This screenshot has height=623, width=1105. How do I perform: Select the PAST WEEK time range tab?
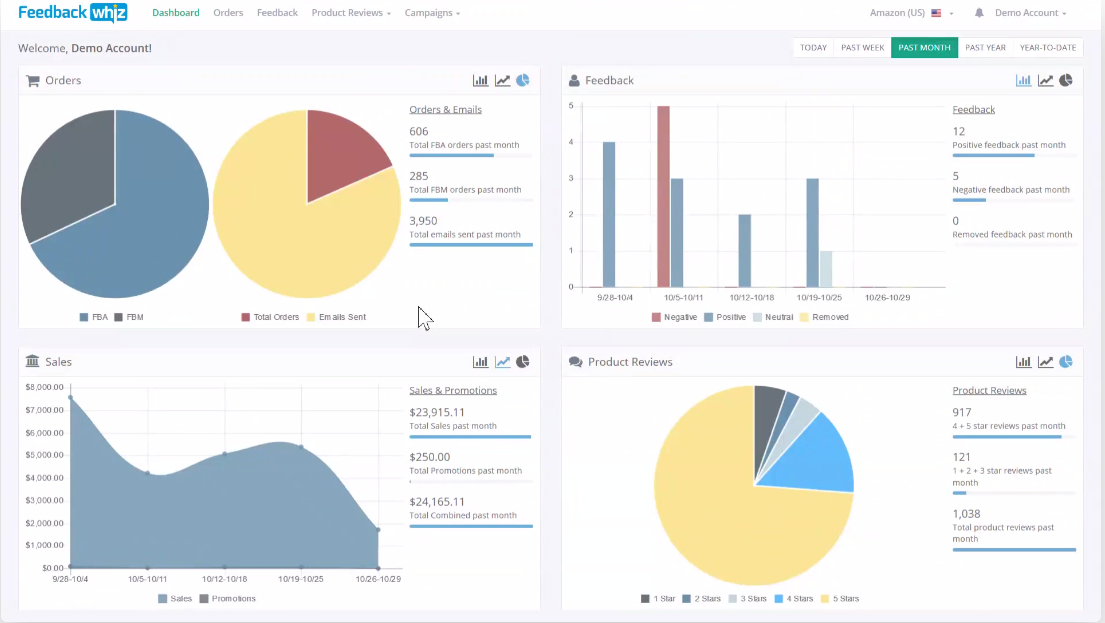(x=863, y=47)
